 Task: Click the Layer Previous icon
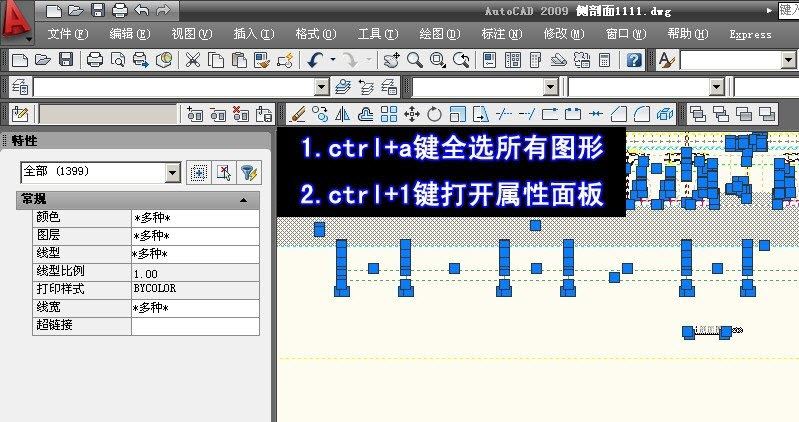tap(366, 87)
